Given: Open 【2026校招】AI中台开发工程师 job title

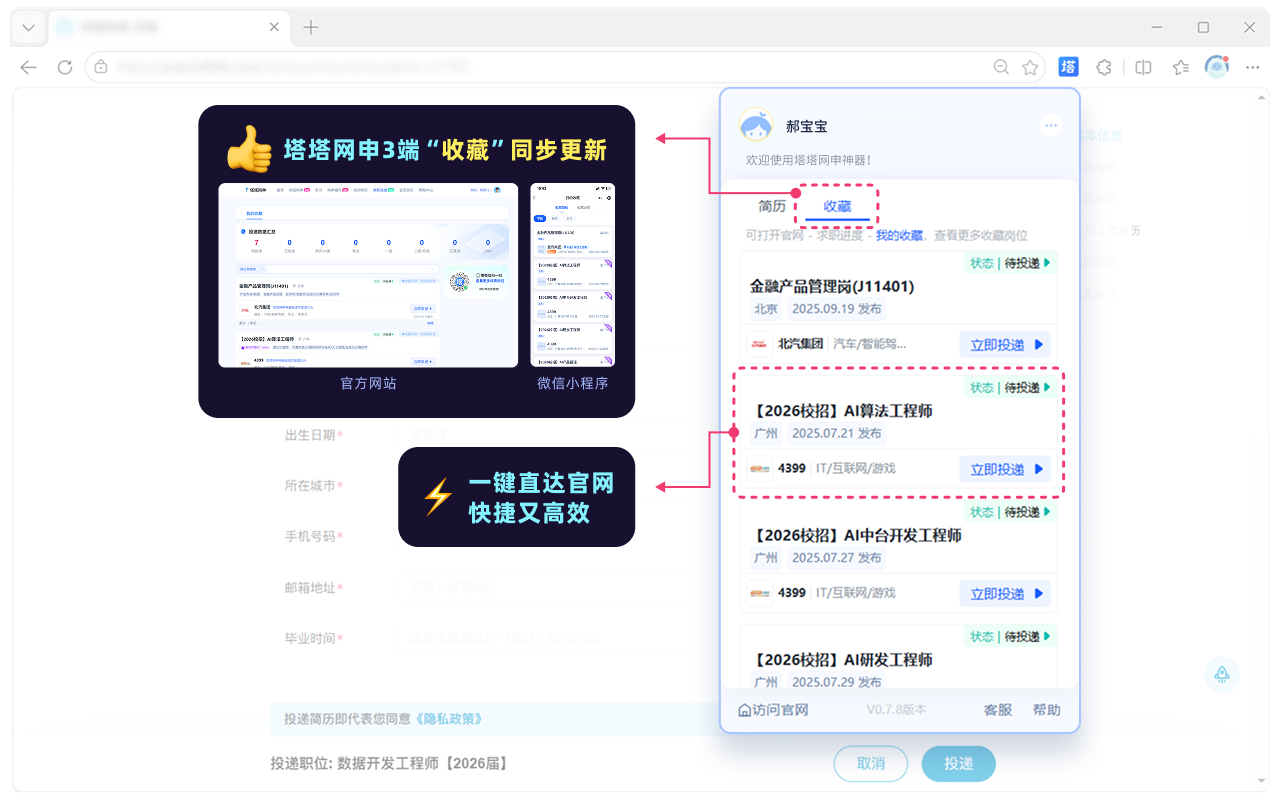Looking at the screenshot, I should (856, 535).
